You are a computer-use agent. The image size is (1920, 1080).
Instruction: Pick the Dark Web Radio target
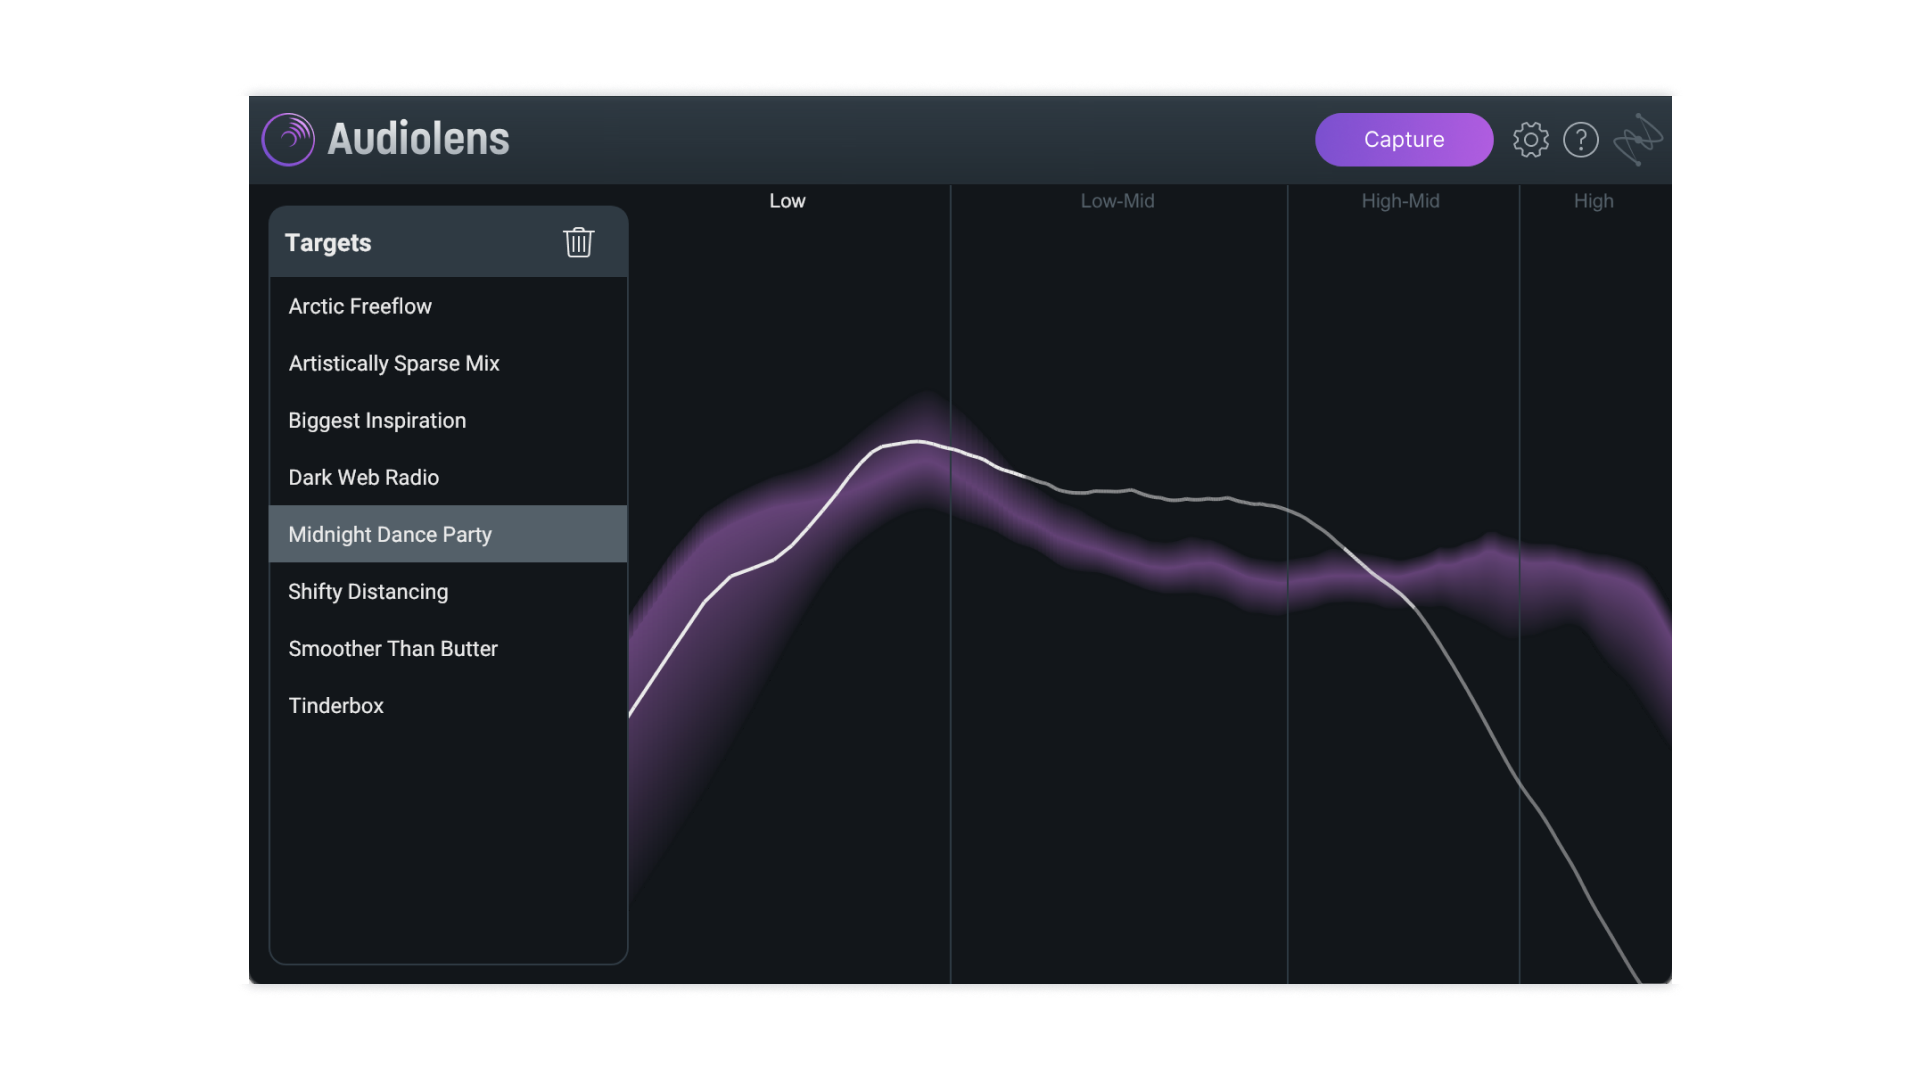tap(363, 478)
